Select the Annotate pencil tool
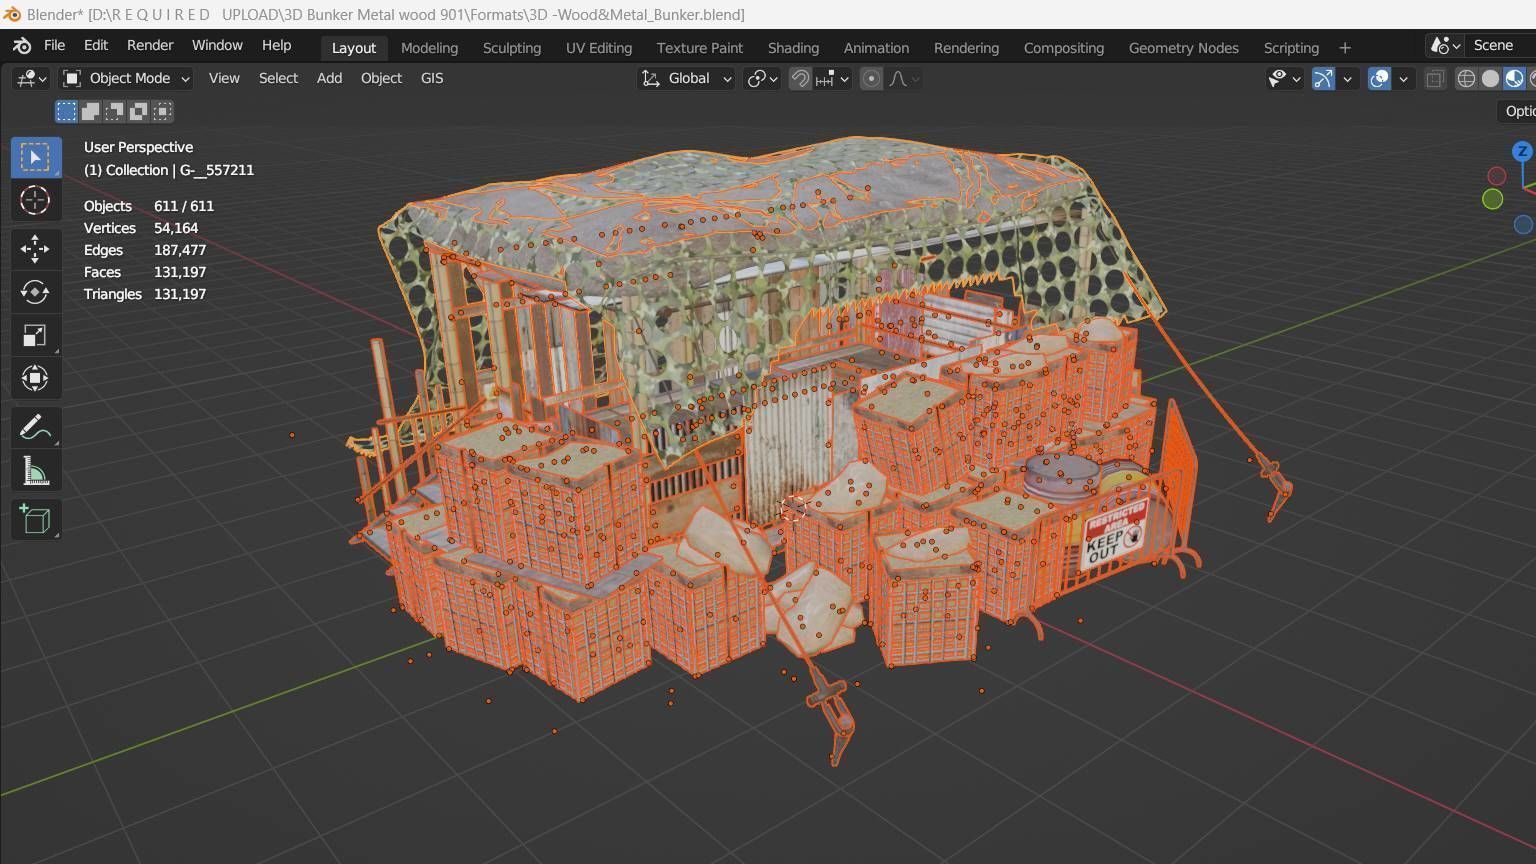This screenshot has height=864, width=1536. coord(35,427)
